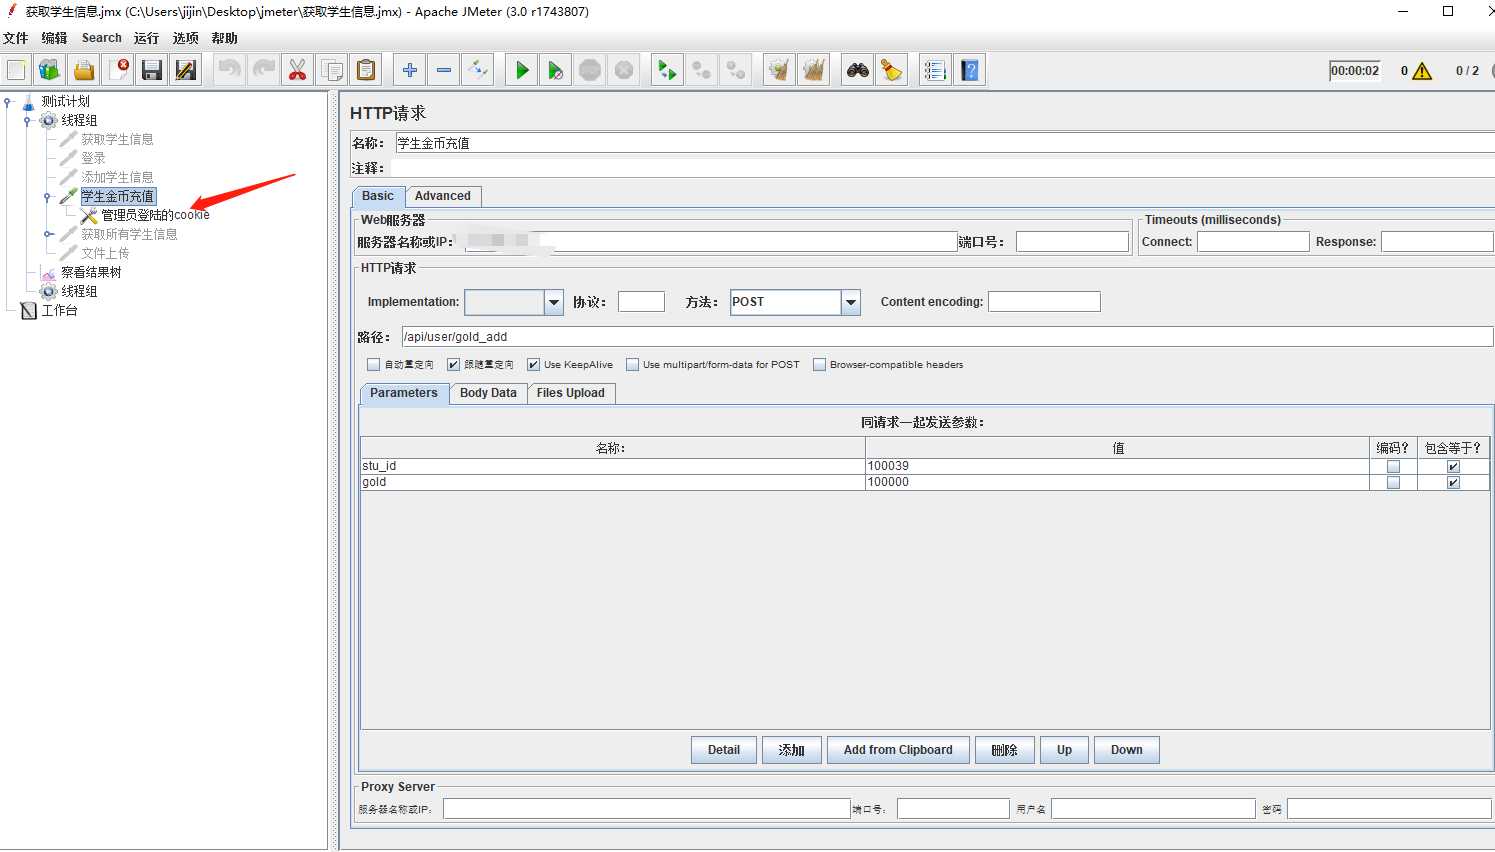Toggle the 包含等于 checkbox in the gold row
The width and height of the screenshot is (1495, 852).
tap(1453, 482)
